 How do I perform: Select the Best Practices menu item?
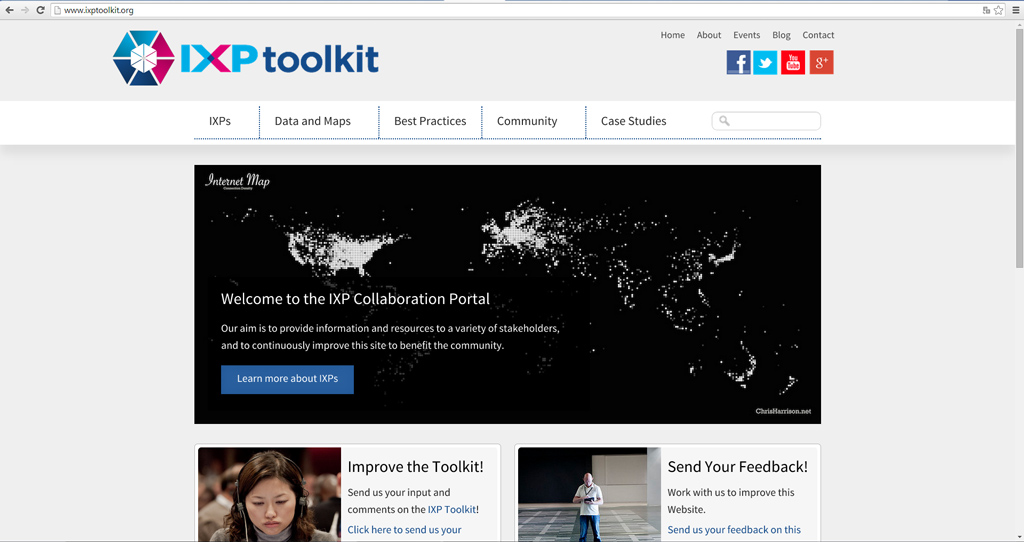point(430,121)
